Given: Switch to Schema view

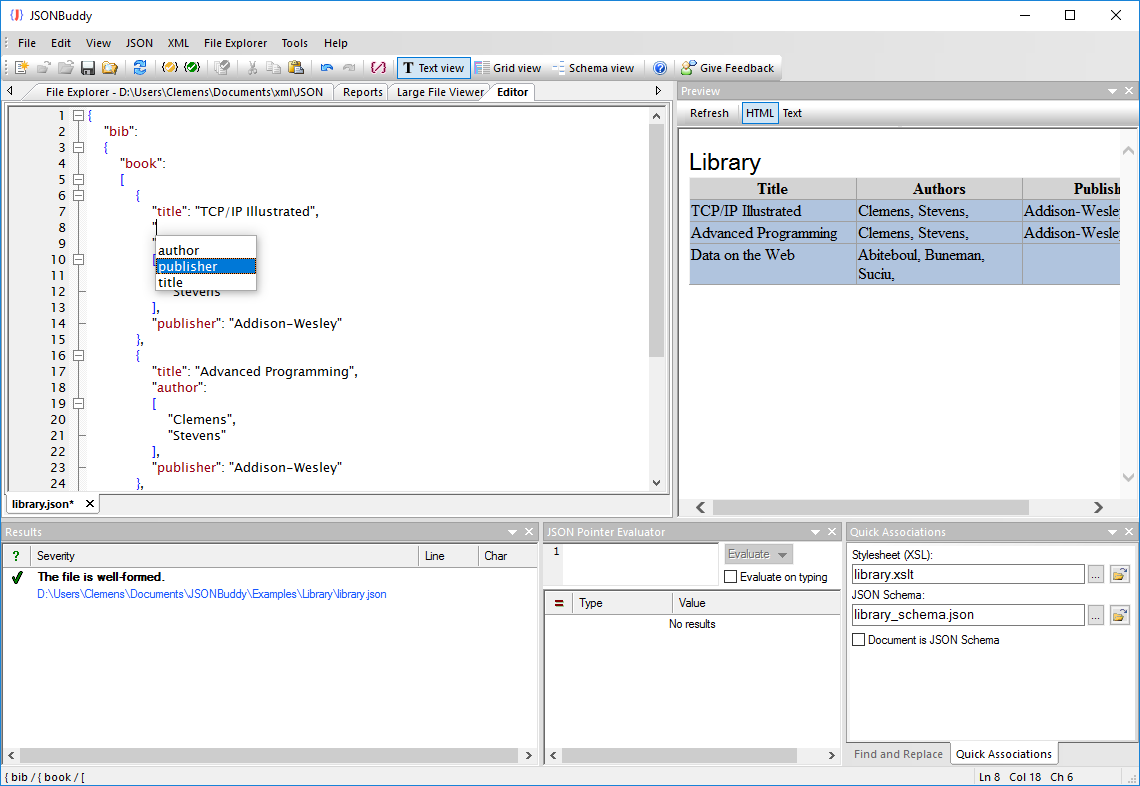Looking at the screenshot, I should [x=593, y=68].
